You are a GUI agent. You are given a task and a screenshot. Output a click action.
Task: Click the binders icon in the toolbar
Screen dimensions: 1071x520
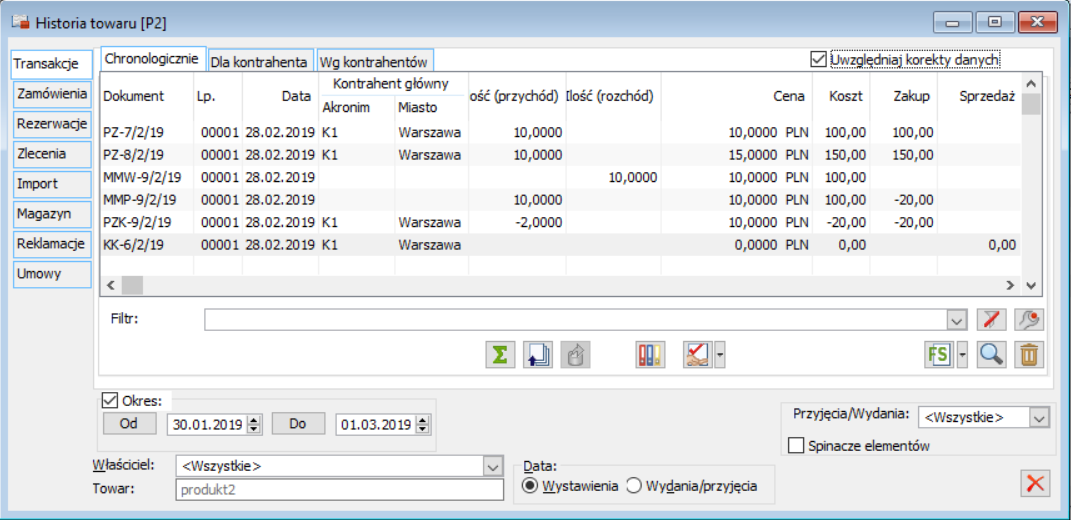pyautogui.click(x=650, y=354)
